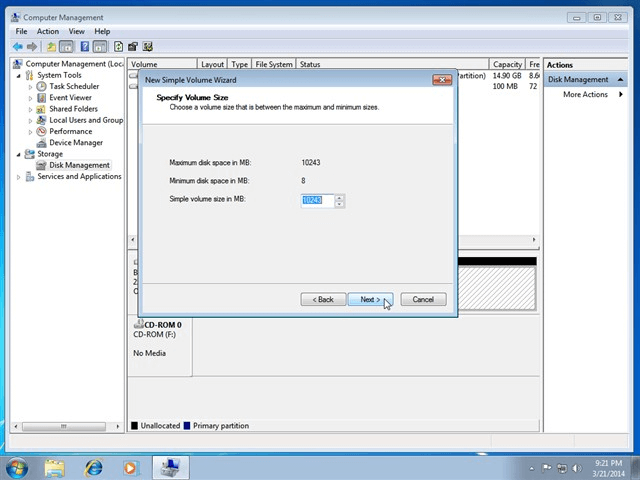This screenshot has height=480, width=640.
Task: Collapse the Disk Management actions section
Action: 620,80
